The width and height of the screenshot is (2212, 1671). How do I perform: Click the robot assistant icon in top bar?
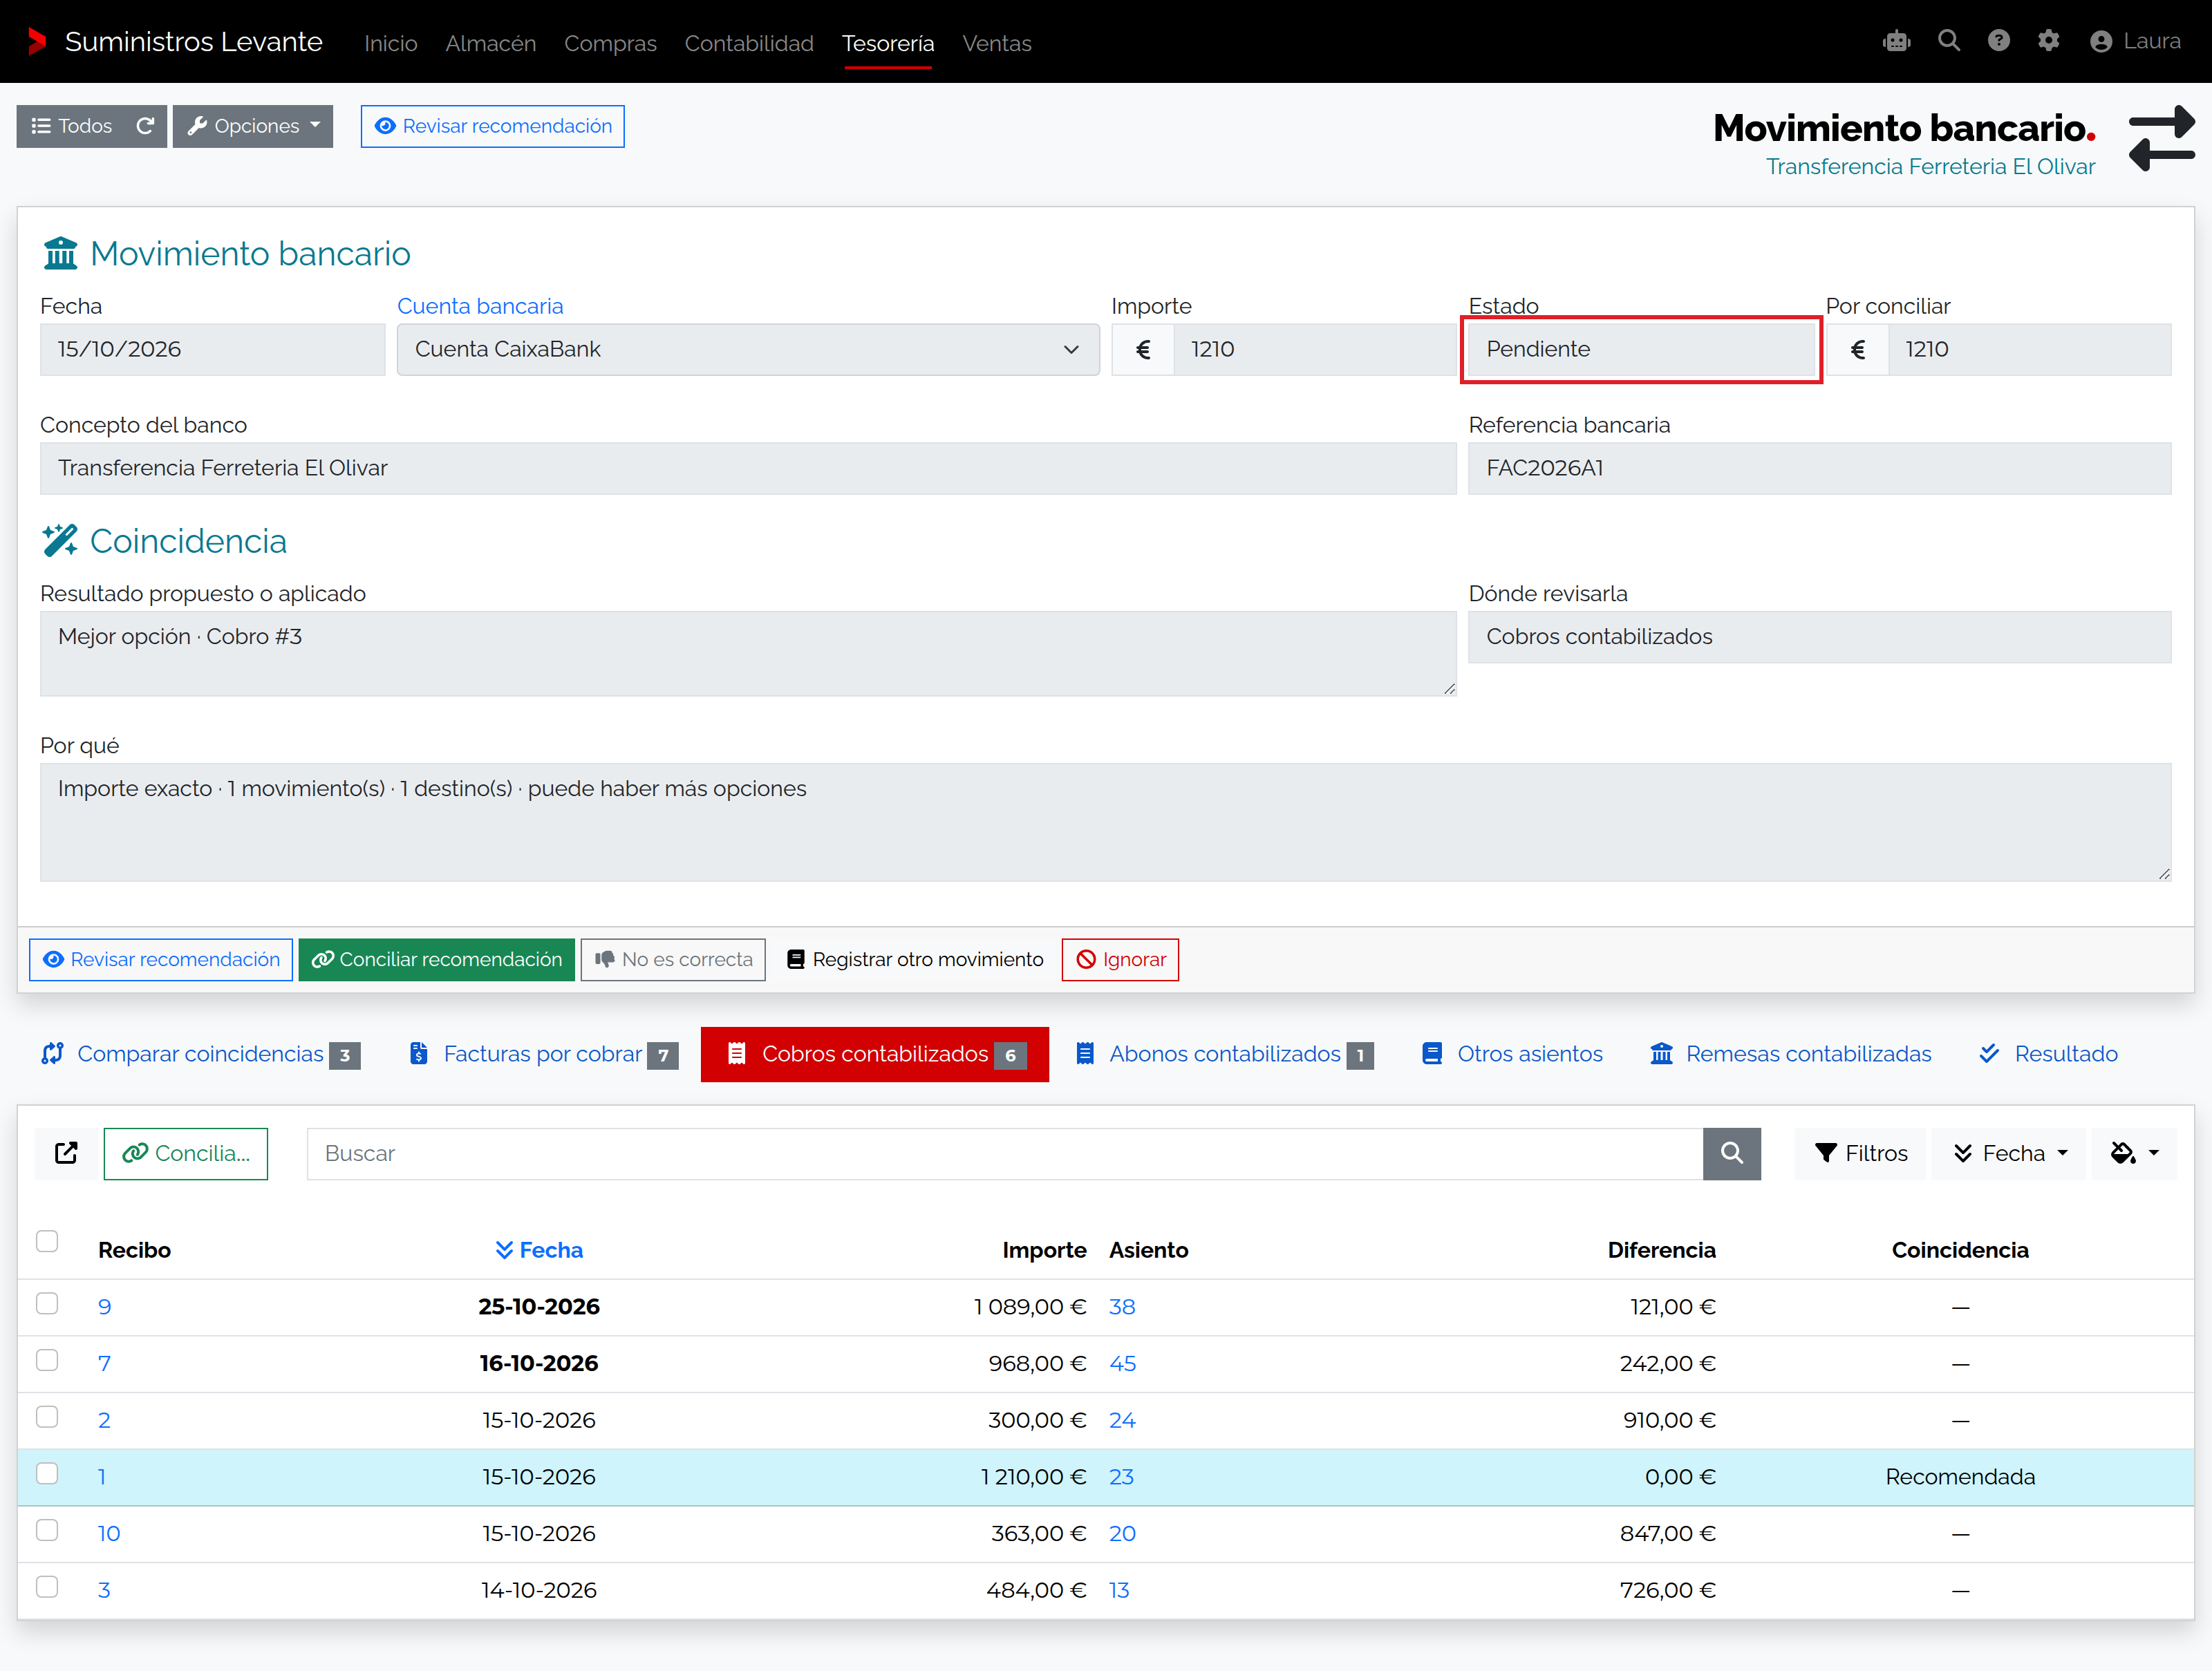[x=1896, y=41]
